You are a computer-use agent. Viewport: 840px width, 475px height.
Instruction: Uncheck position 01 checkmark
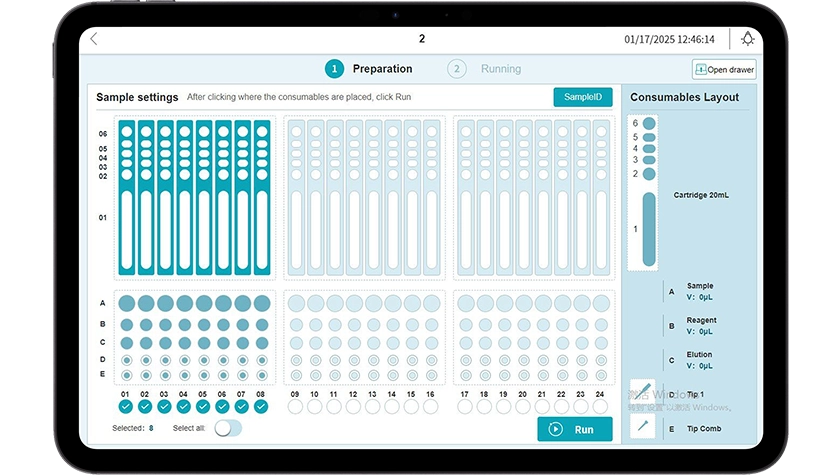pyautogui.click(x=125, y=407)
